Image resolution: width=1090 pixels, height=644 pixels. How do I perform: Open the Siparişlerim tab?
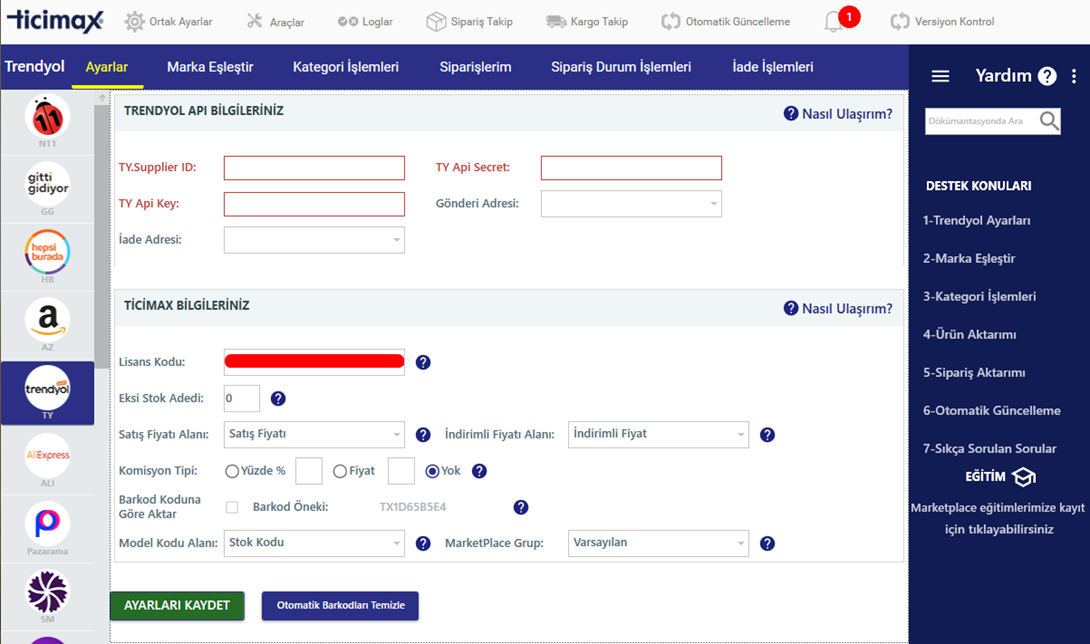tap(475, 67)
